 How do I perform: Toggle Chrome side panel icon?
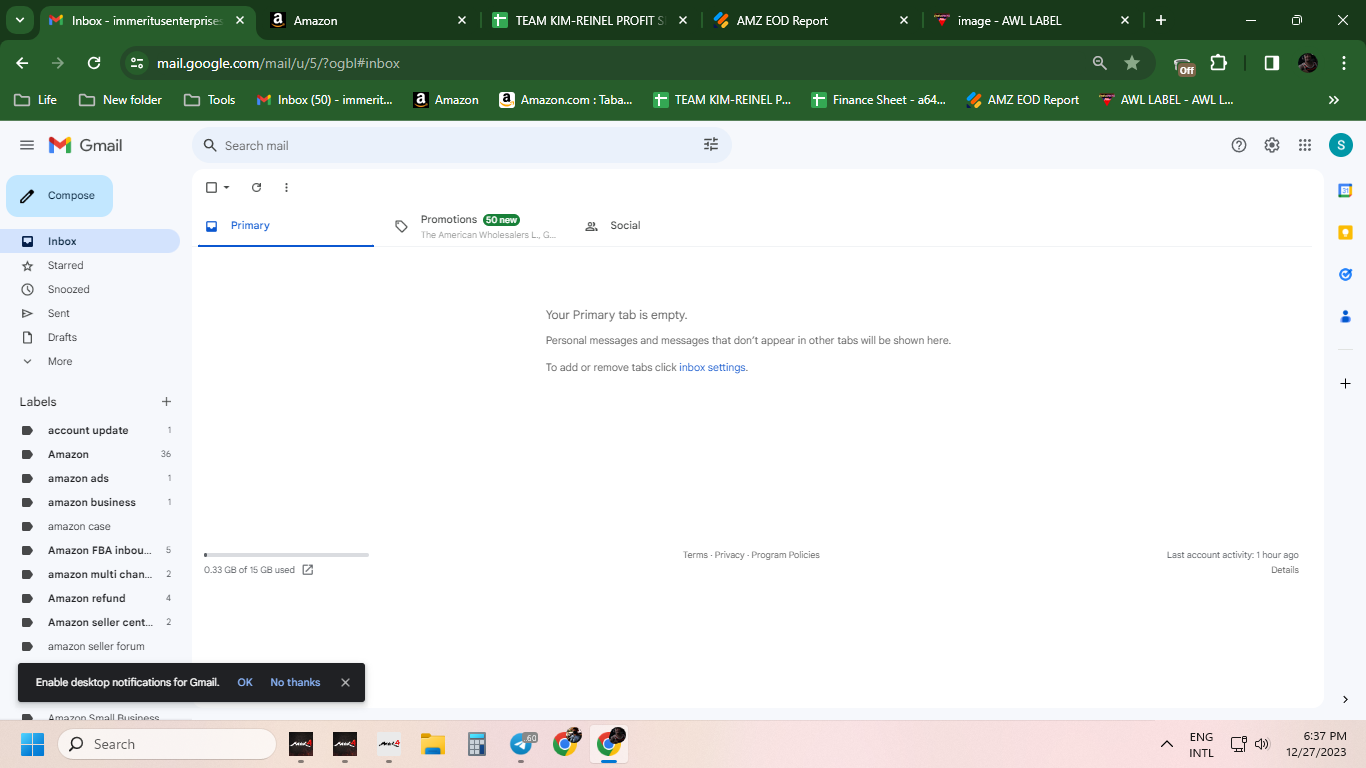[x=1271, y=63]
